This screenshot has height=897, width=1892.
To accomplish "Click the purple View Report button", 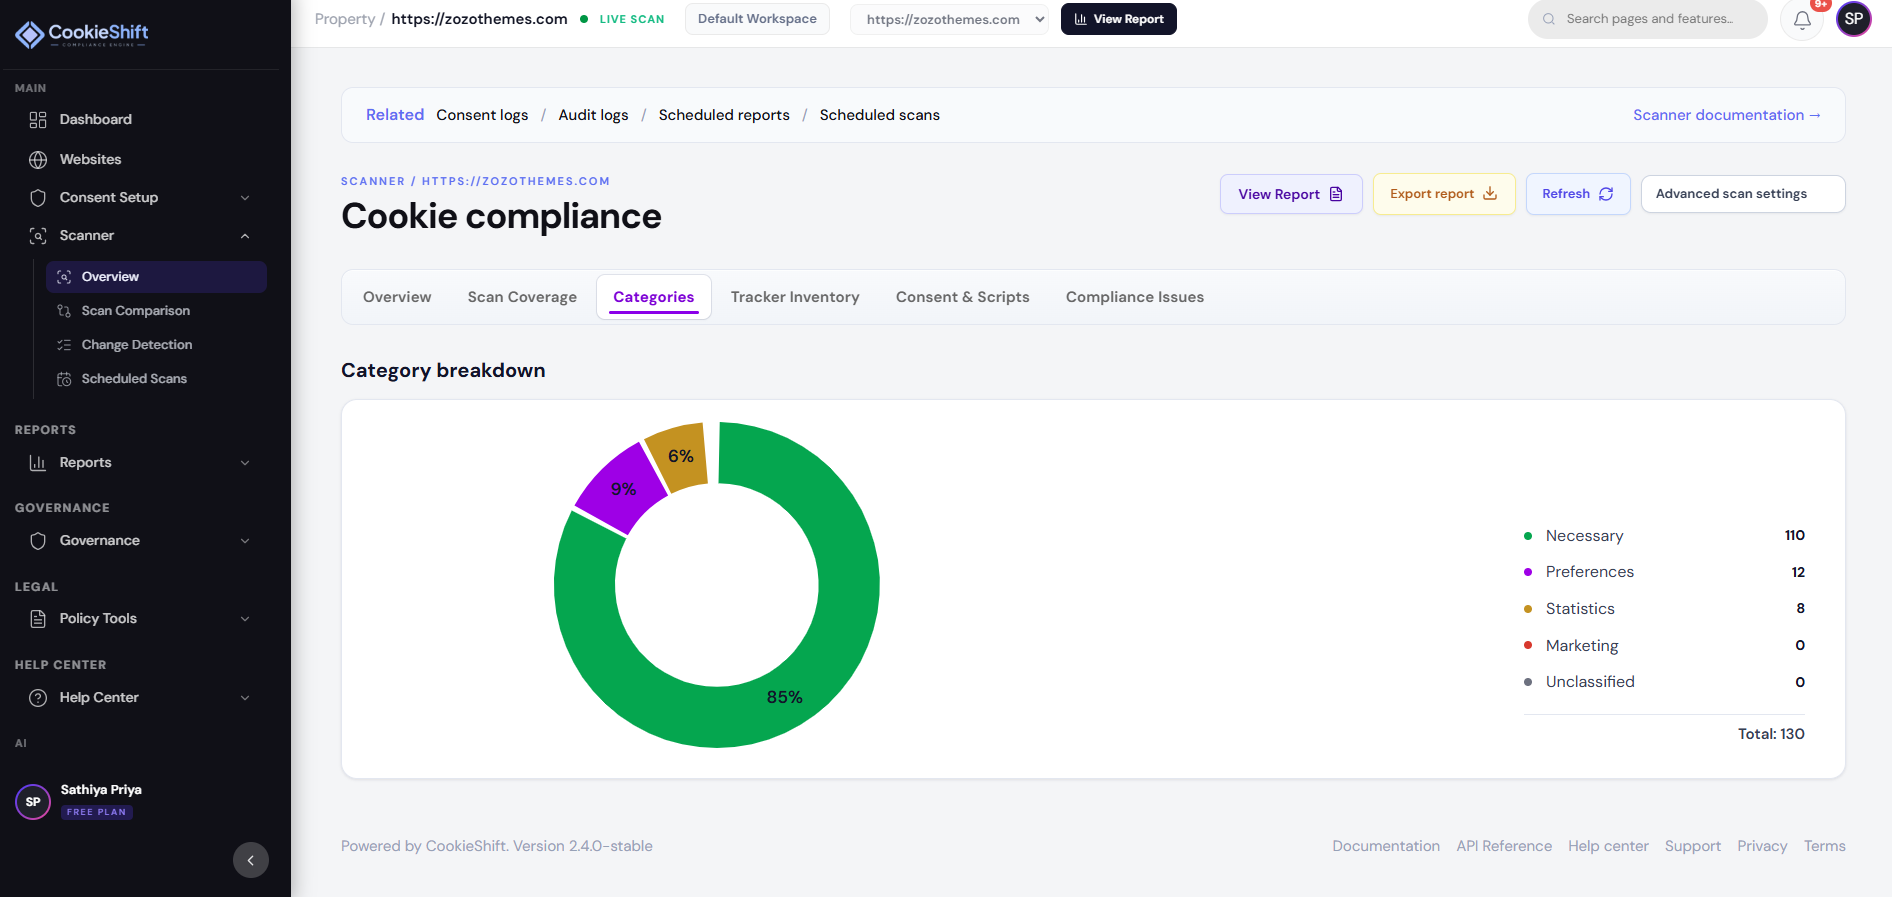I will [x=1291, y=194].
